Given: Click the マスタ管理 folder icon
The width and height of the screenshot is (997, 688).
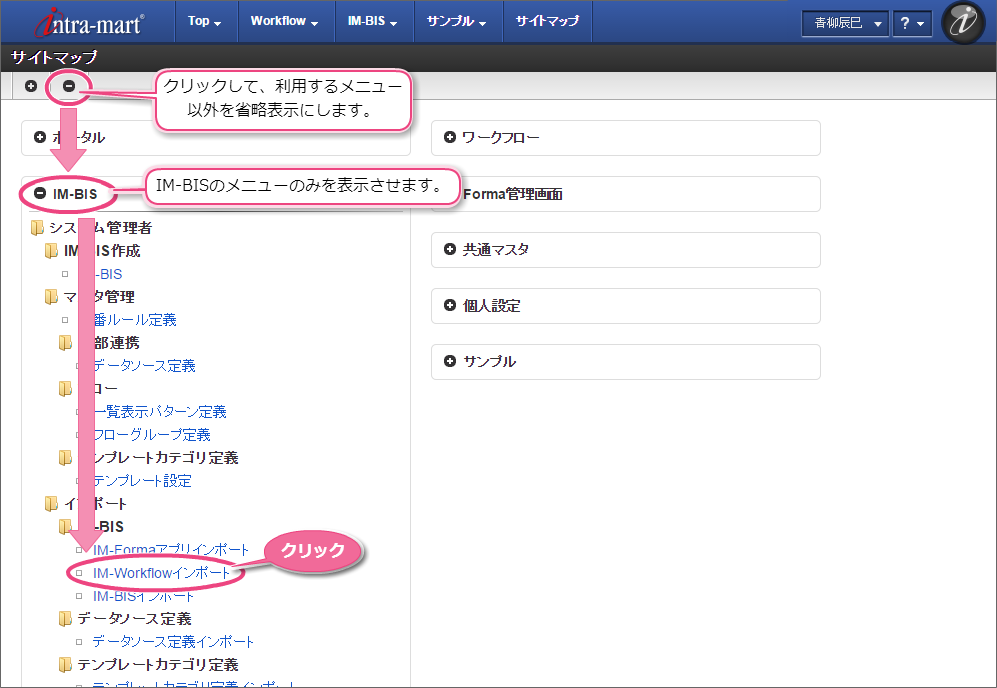Looking at the screenshot, I should 52,296.
